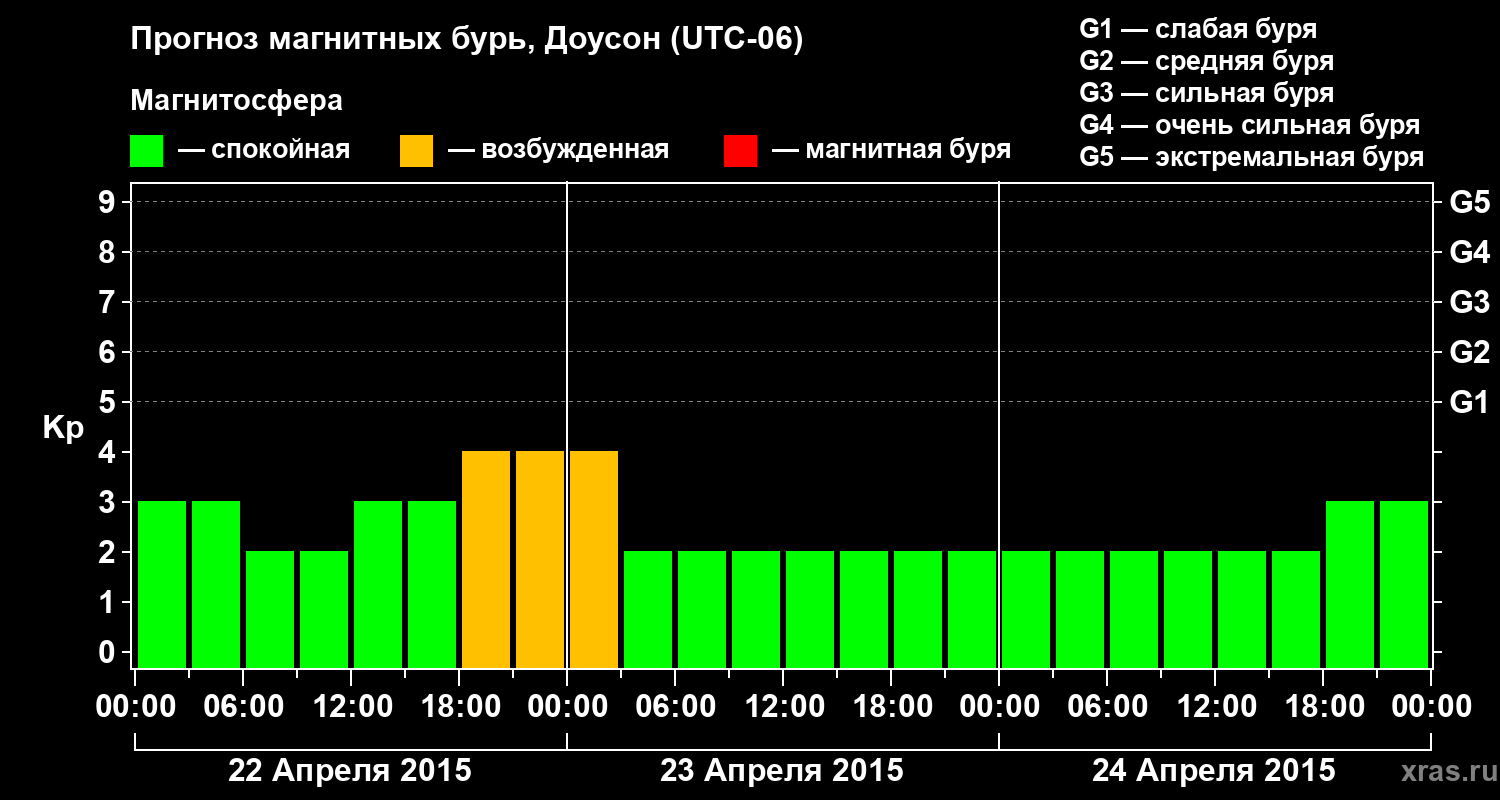This screenshot has width=1500, height=800.
Task: Click the '— спокойная' legend label
Action: [264, 150]
